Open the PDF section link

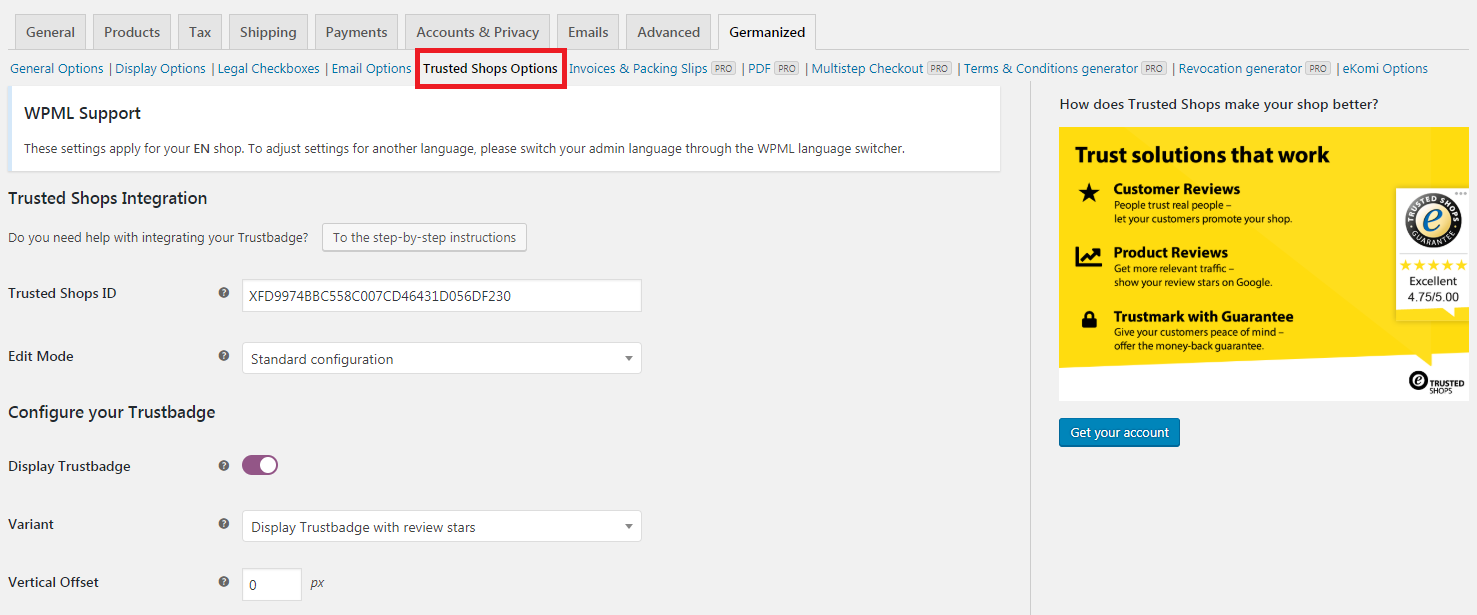[x=759, y=69]
